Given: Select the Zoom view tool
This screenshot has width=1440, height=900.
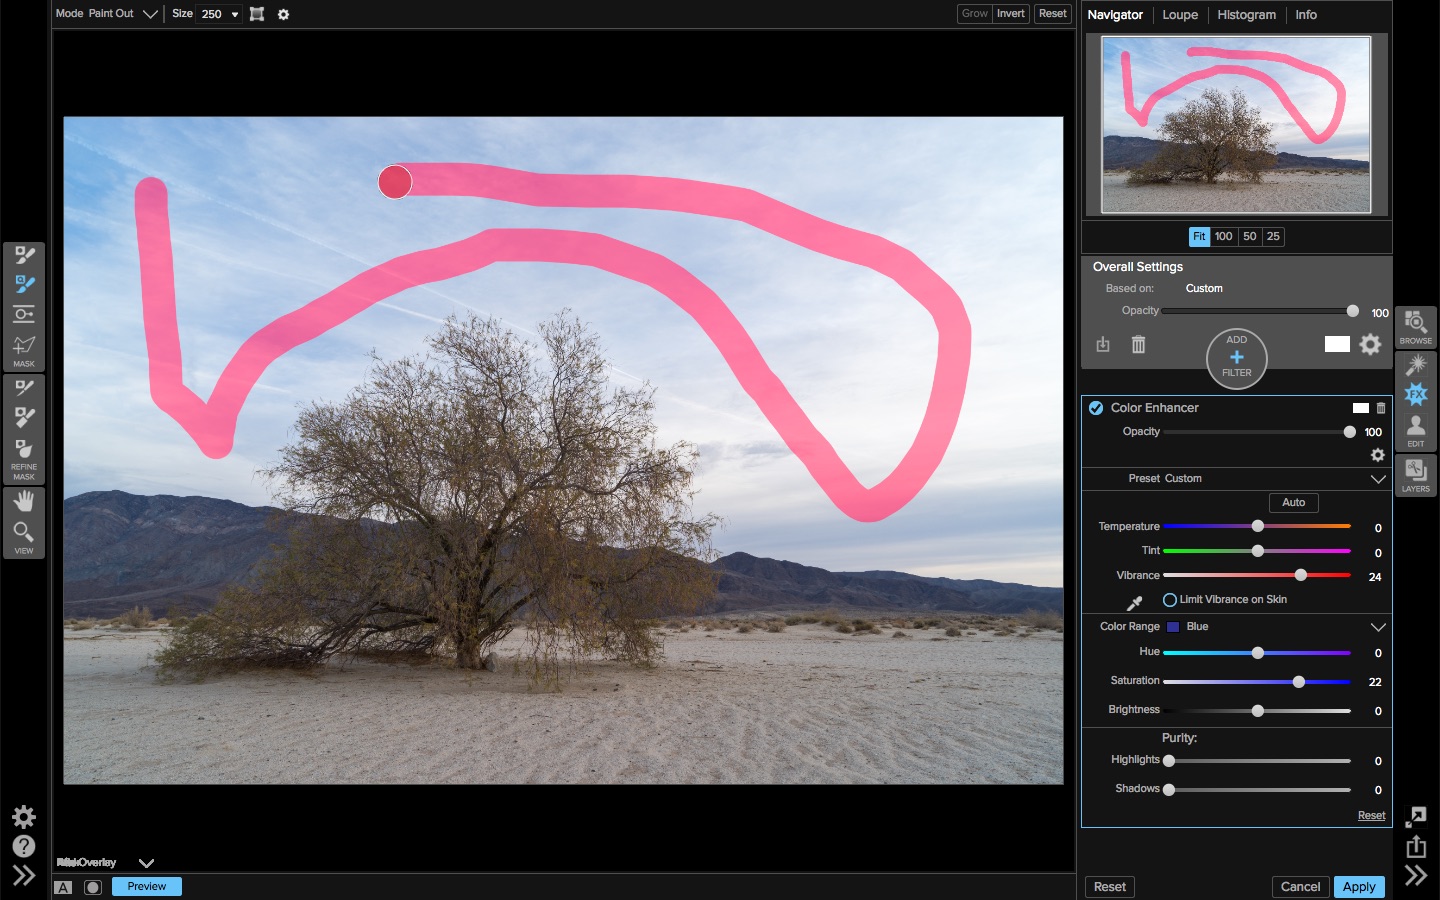Looking at the screenshot, I should point(24,532).
